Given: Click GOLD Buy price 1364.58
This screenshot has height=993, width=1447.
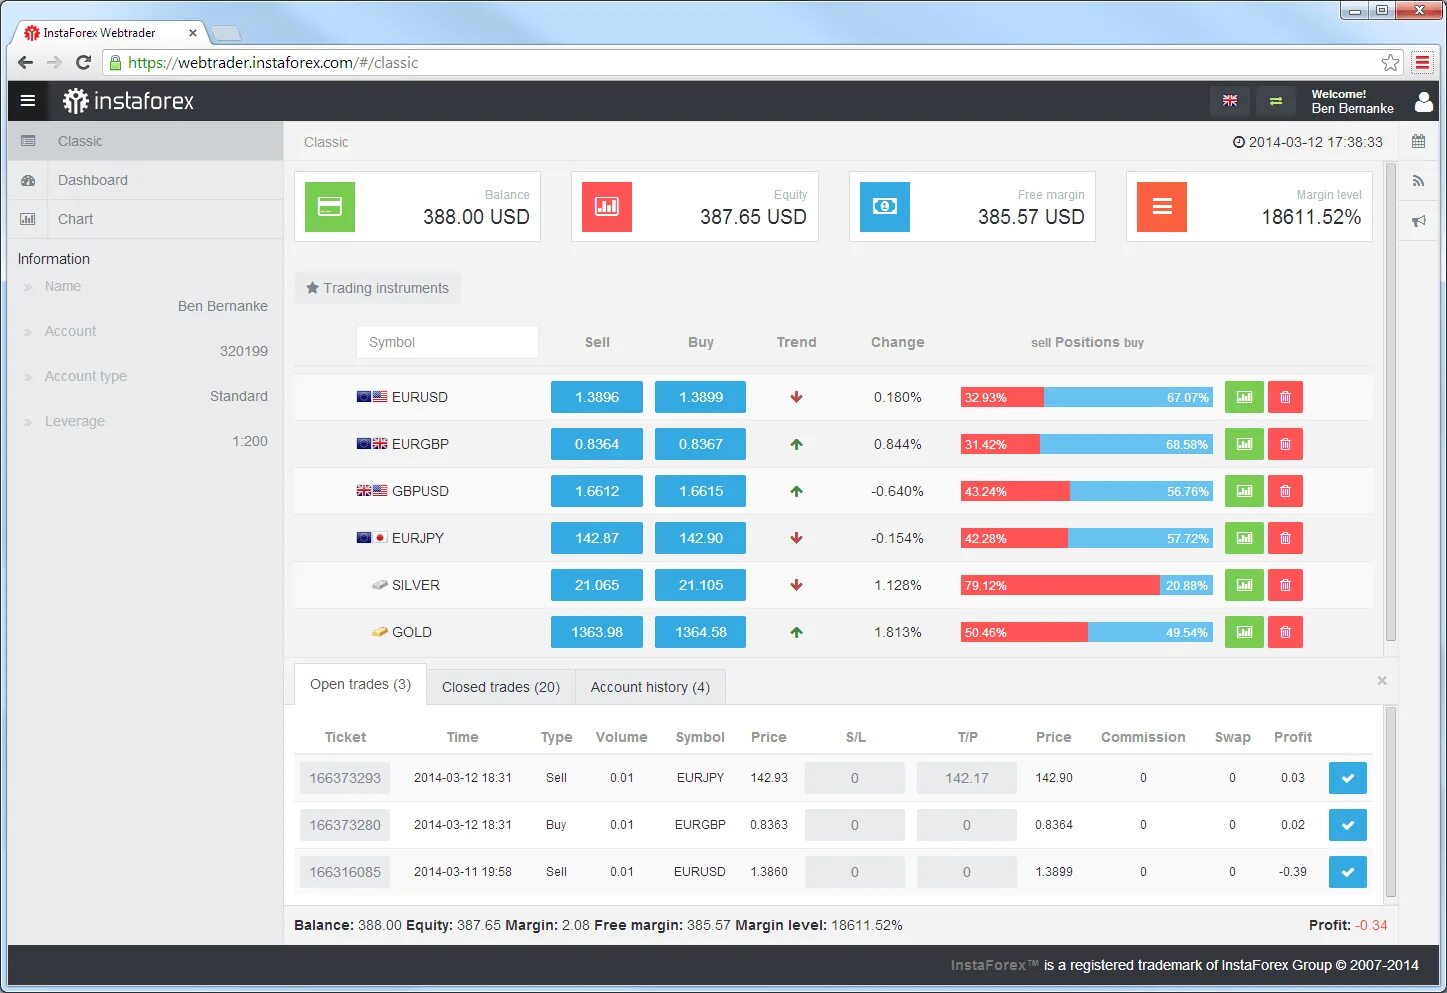Looking at the screenshot, I should point(700,632).
